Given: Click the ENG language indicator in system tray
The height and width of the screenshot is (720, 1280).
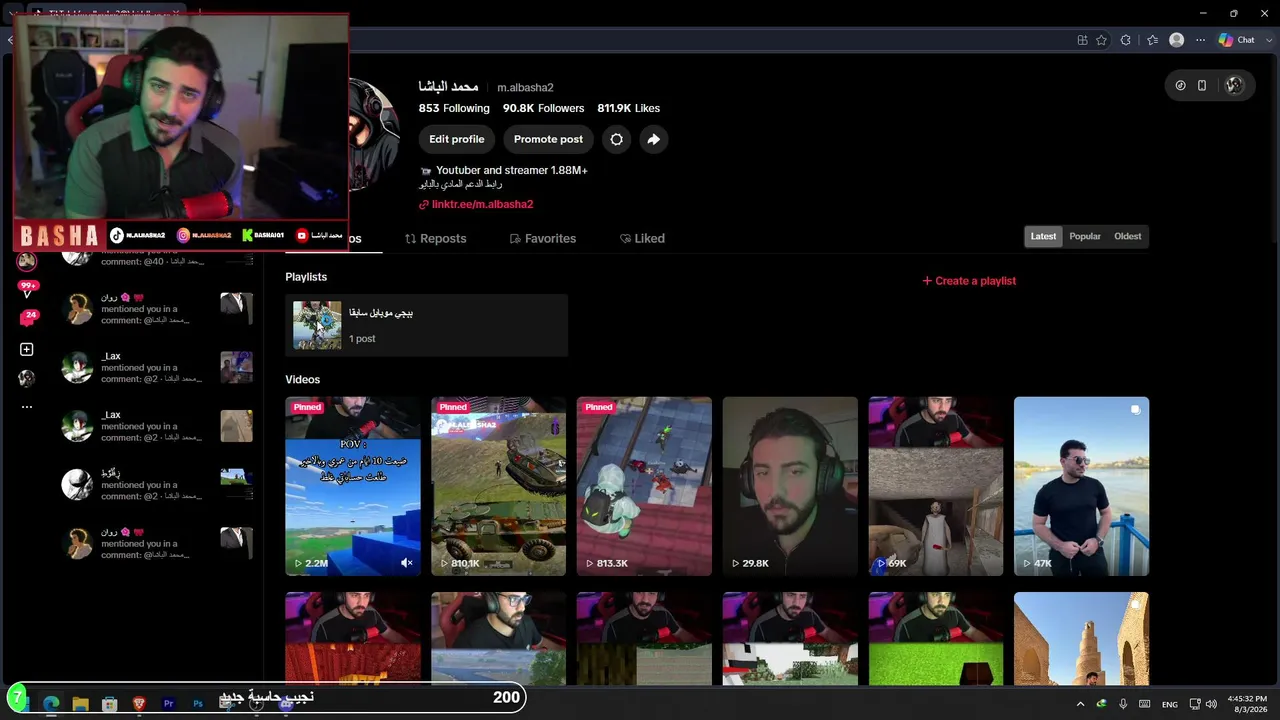Looking at the screenshot, I should tap(1169, 704).
